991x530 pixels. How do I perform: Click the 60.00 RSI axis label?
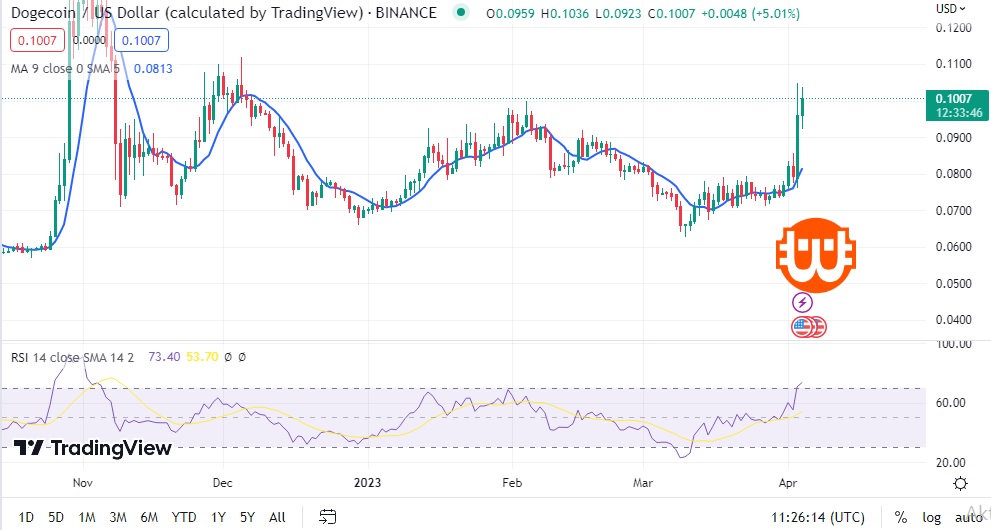pos(950,402)
